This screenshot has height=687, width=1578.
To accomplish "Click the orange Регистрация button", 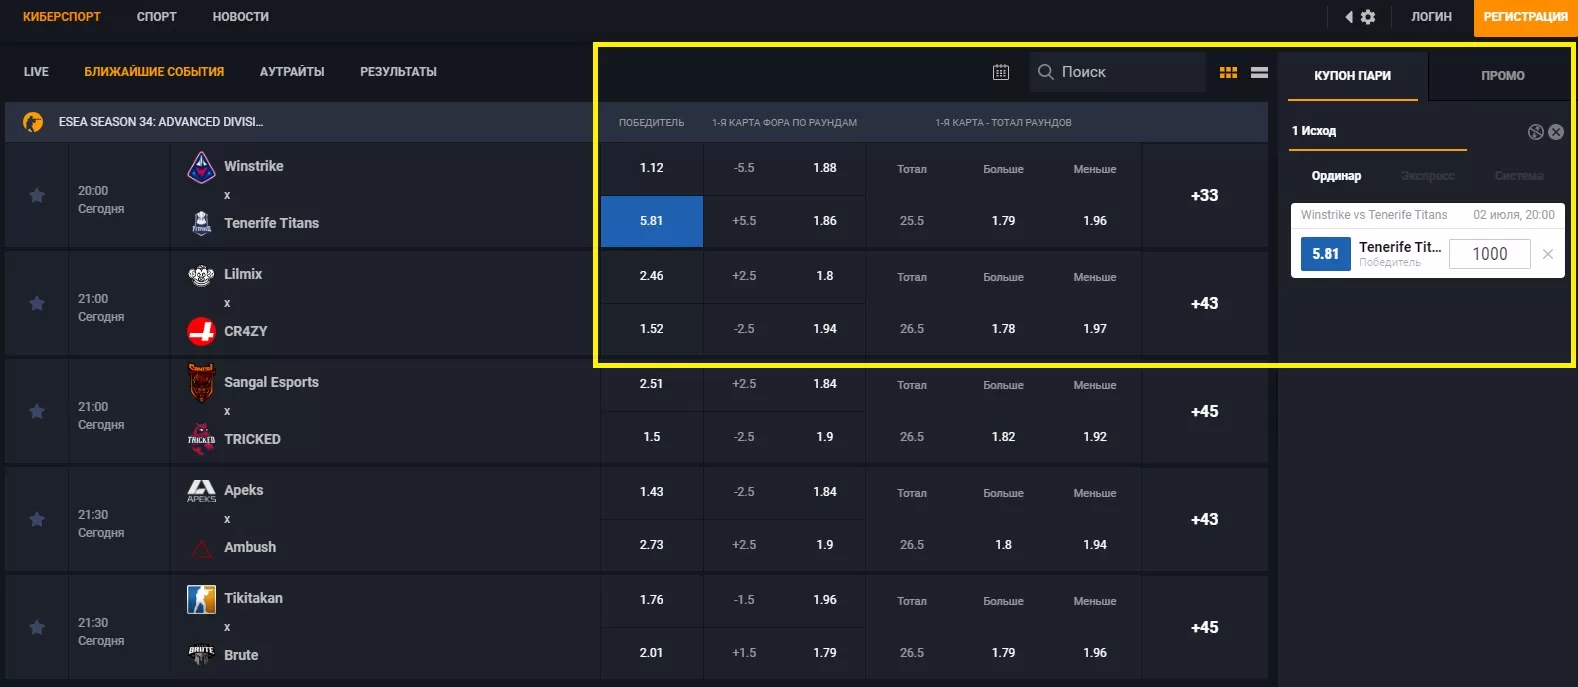I will pos(1525,17).
